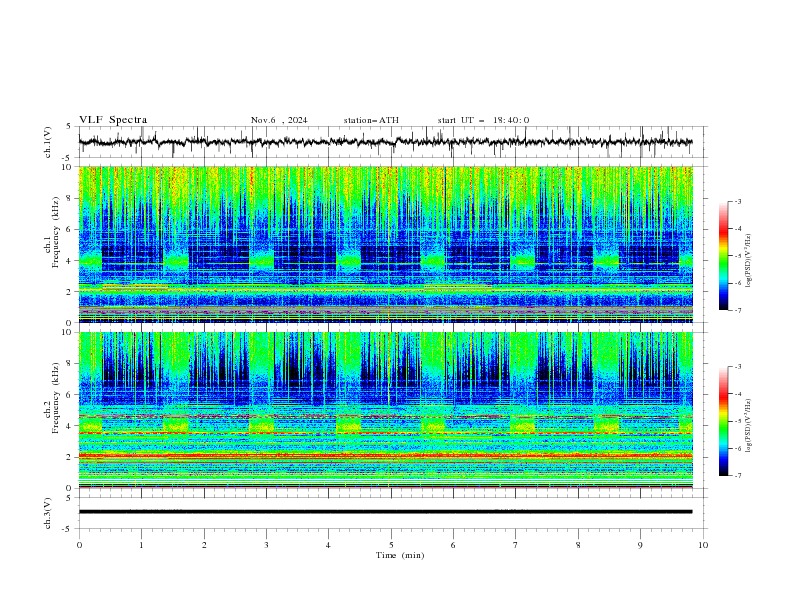Click time axis tick label "8" under plots
This screenshot has height=612, width=792.
[578, 545]
